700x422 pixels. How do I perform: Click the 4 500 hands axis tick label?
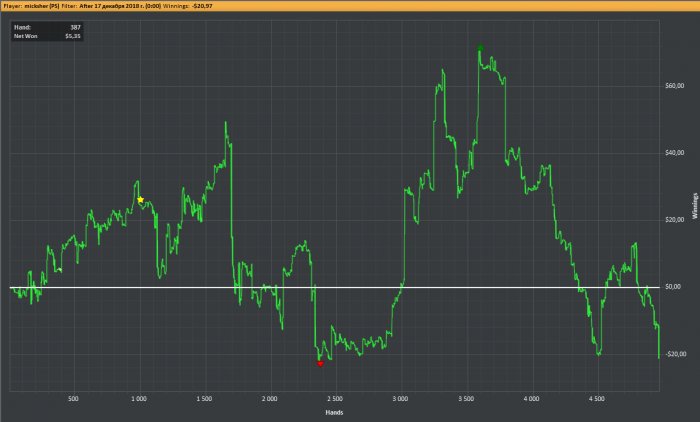(x=597, y=399)
